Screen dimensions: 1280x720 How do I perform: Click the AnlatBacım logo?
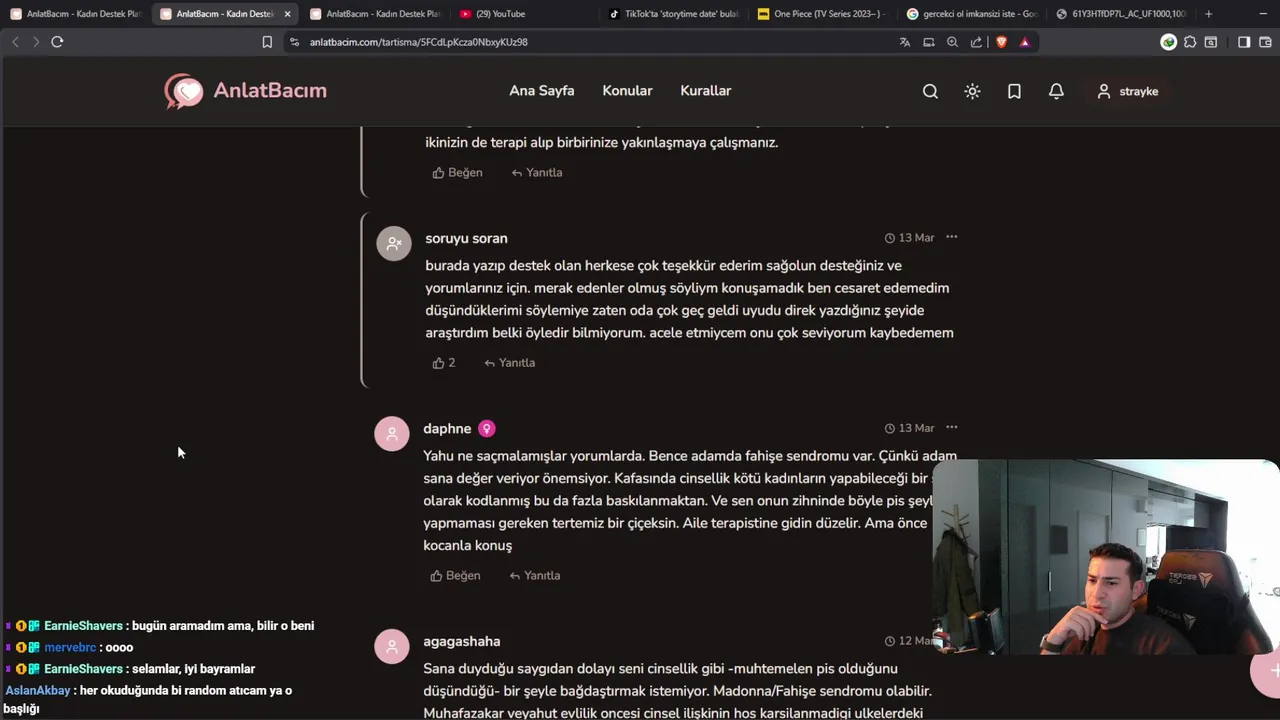point(246,91)
